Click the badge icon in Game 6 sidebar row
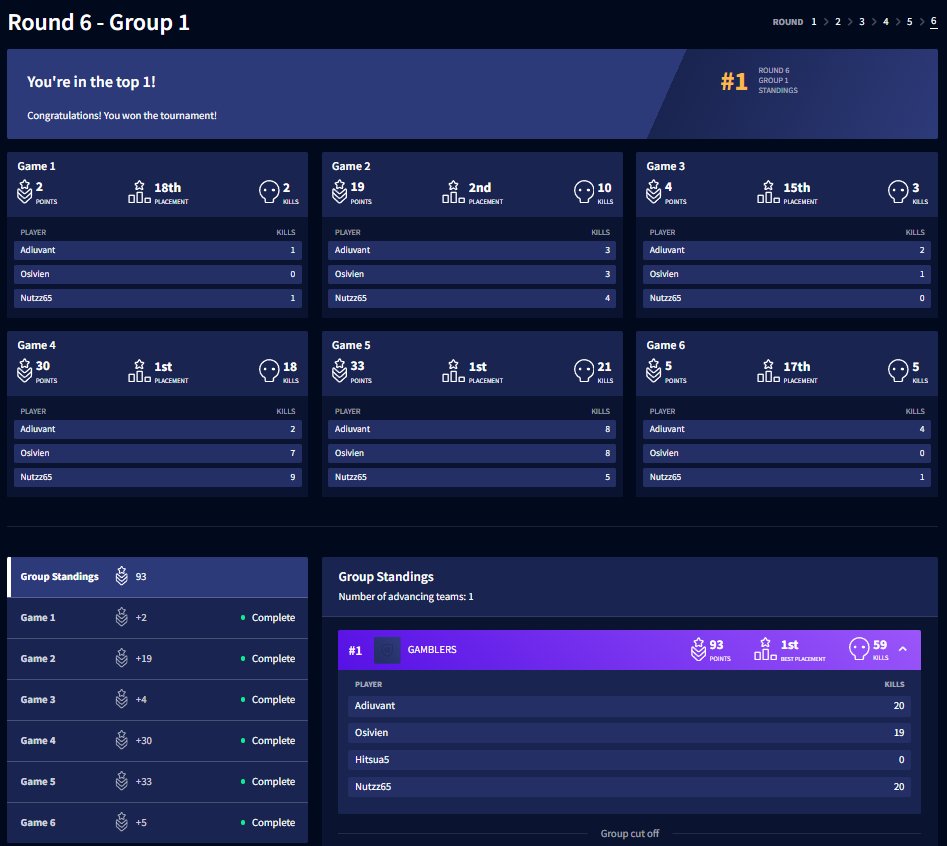Viewport: 947px width, 846px height. click(x=121, y=822)
